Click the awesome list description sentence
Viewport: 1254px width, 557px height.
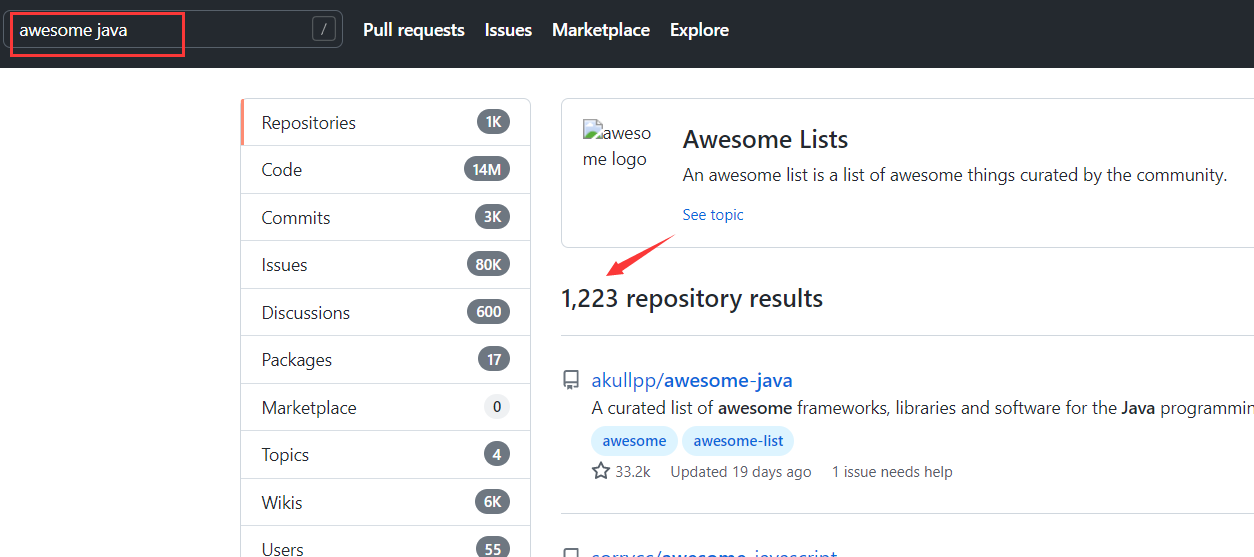point(954,175)
